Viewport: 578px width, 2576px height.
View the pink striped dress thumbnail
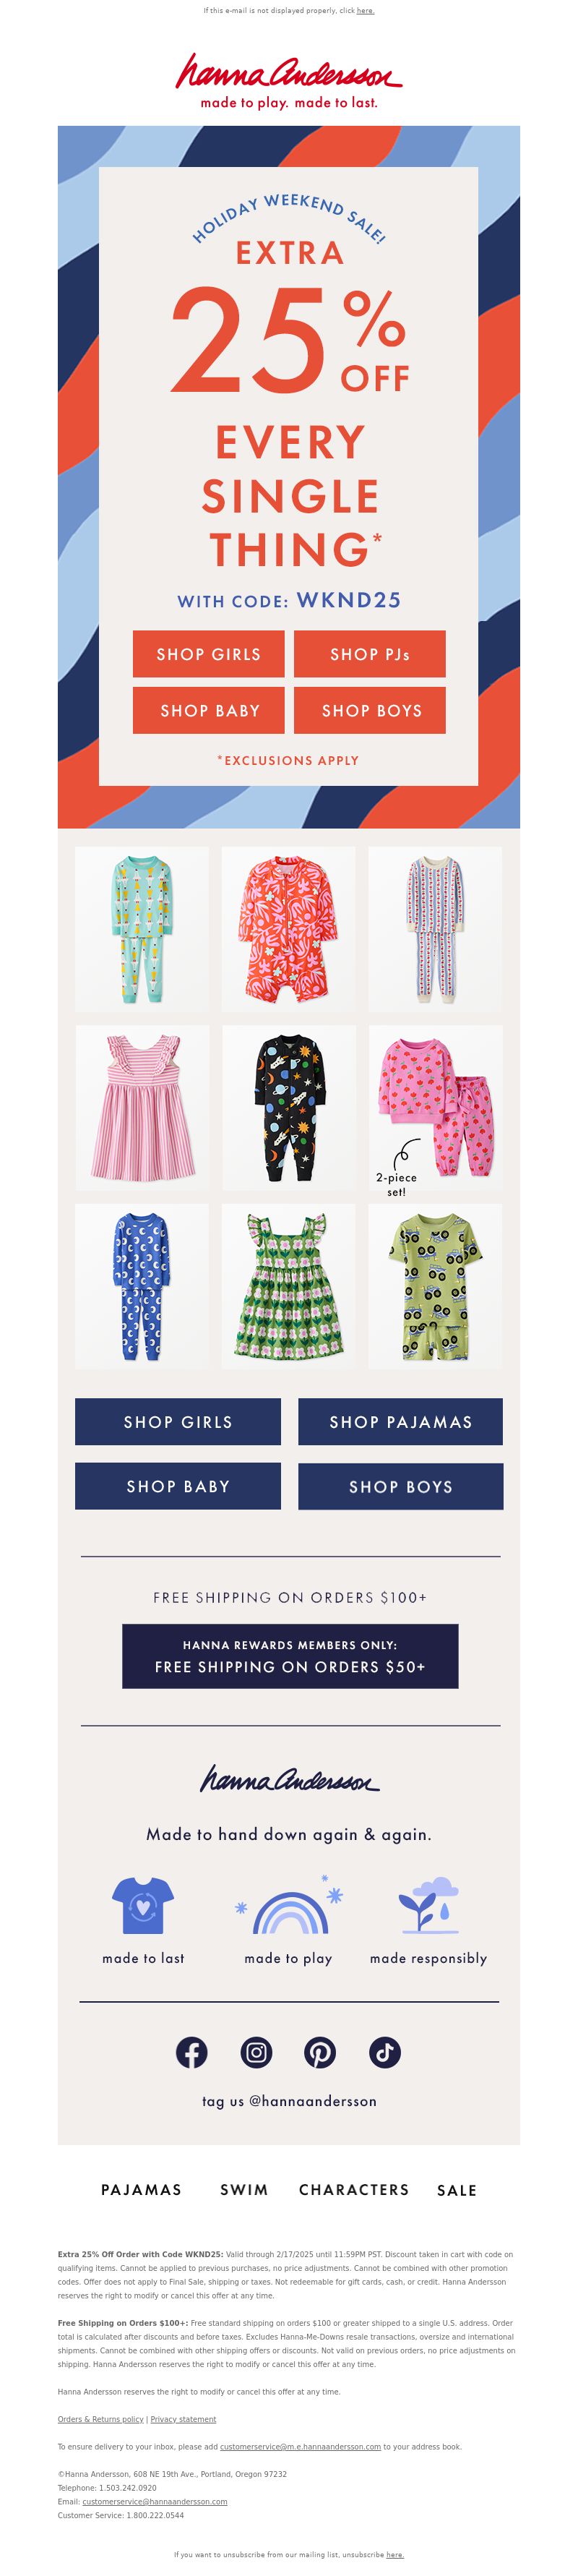click(142, 1107)
